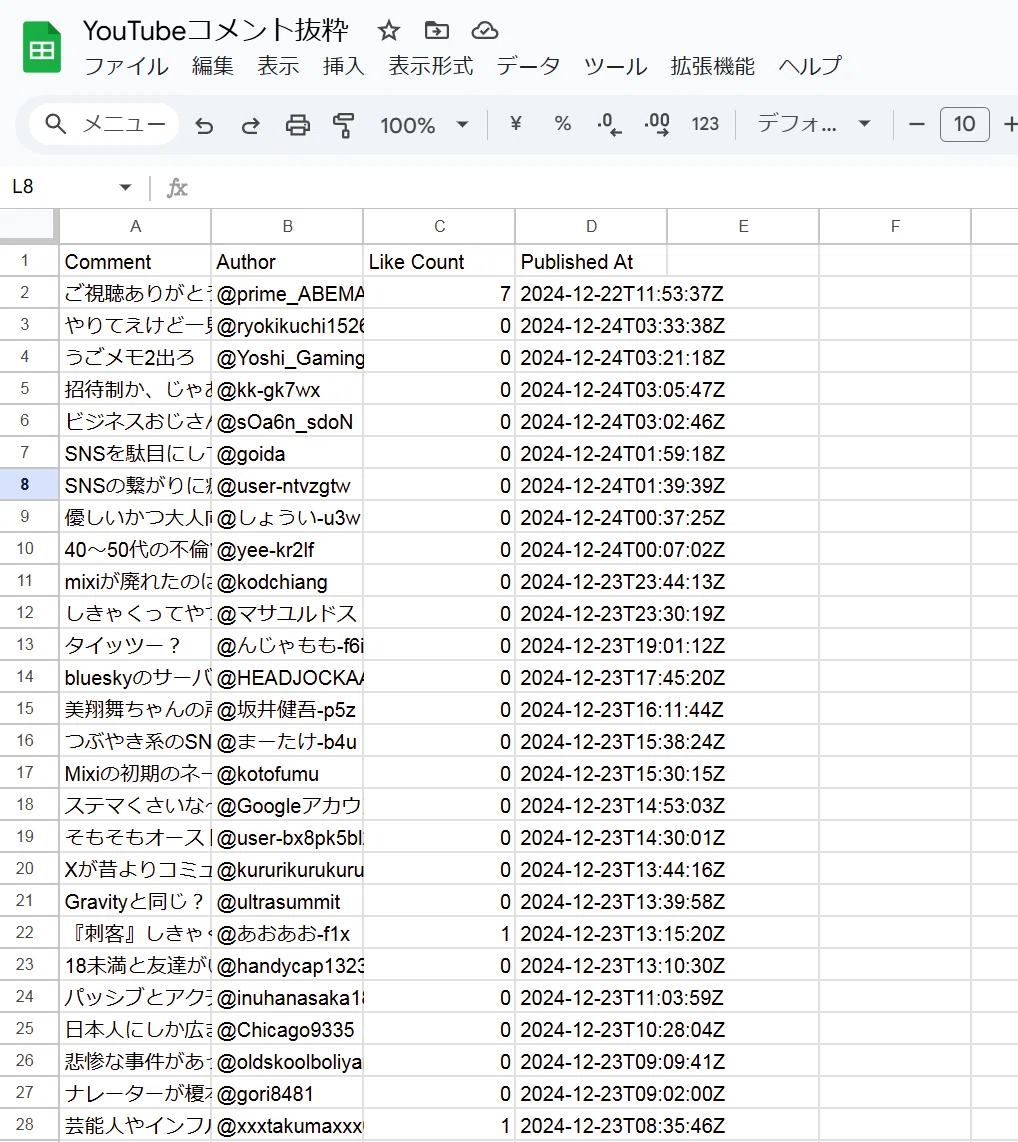Expand the name box dropdown arrow
Screen dimensions: 1018x1142
(125, 188)
